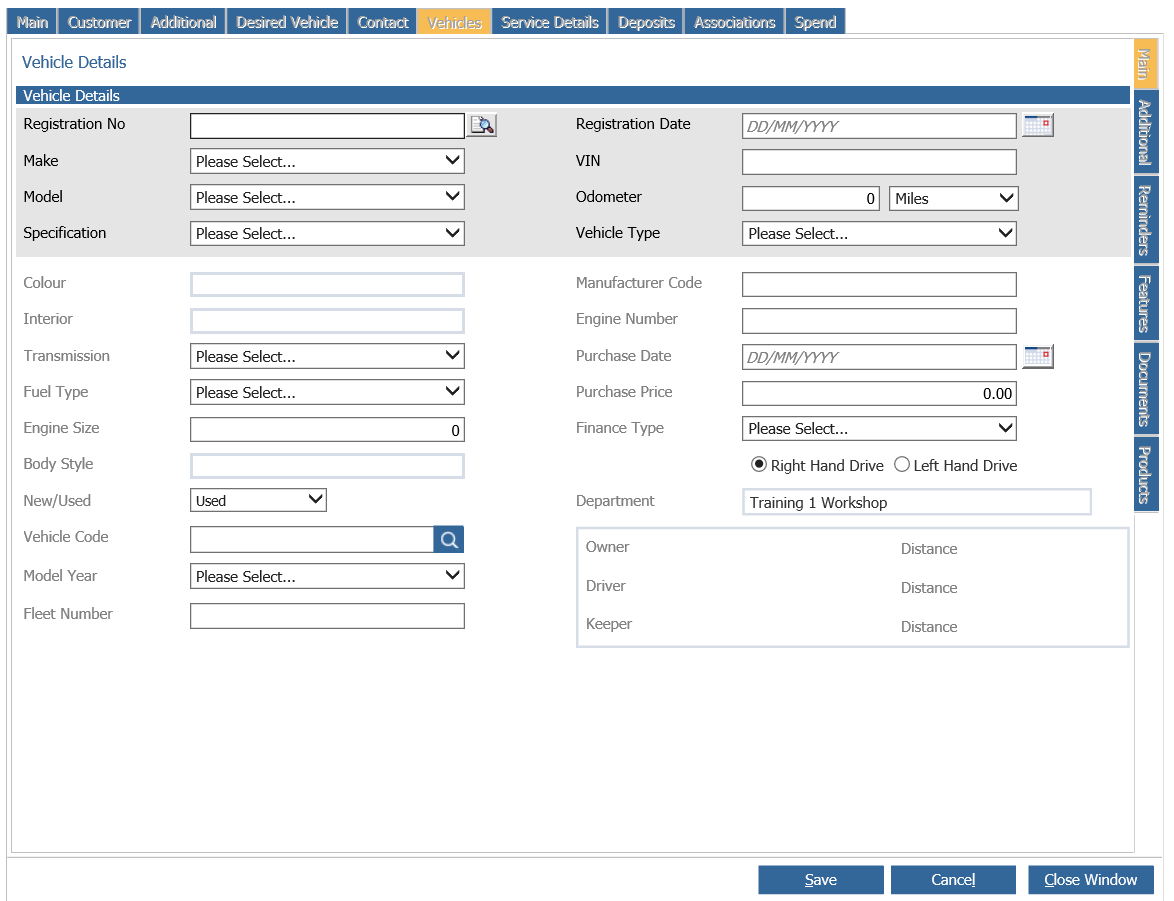1174x901 pixels.
Task: Expand the Make dropdown
Action: coord(327,161)
